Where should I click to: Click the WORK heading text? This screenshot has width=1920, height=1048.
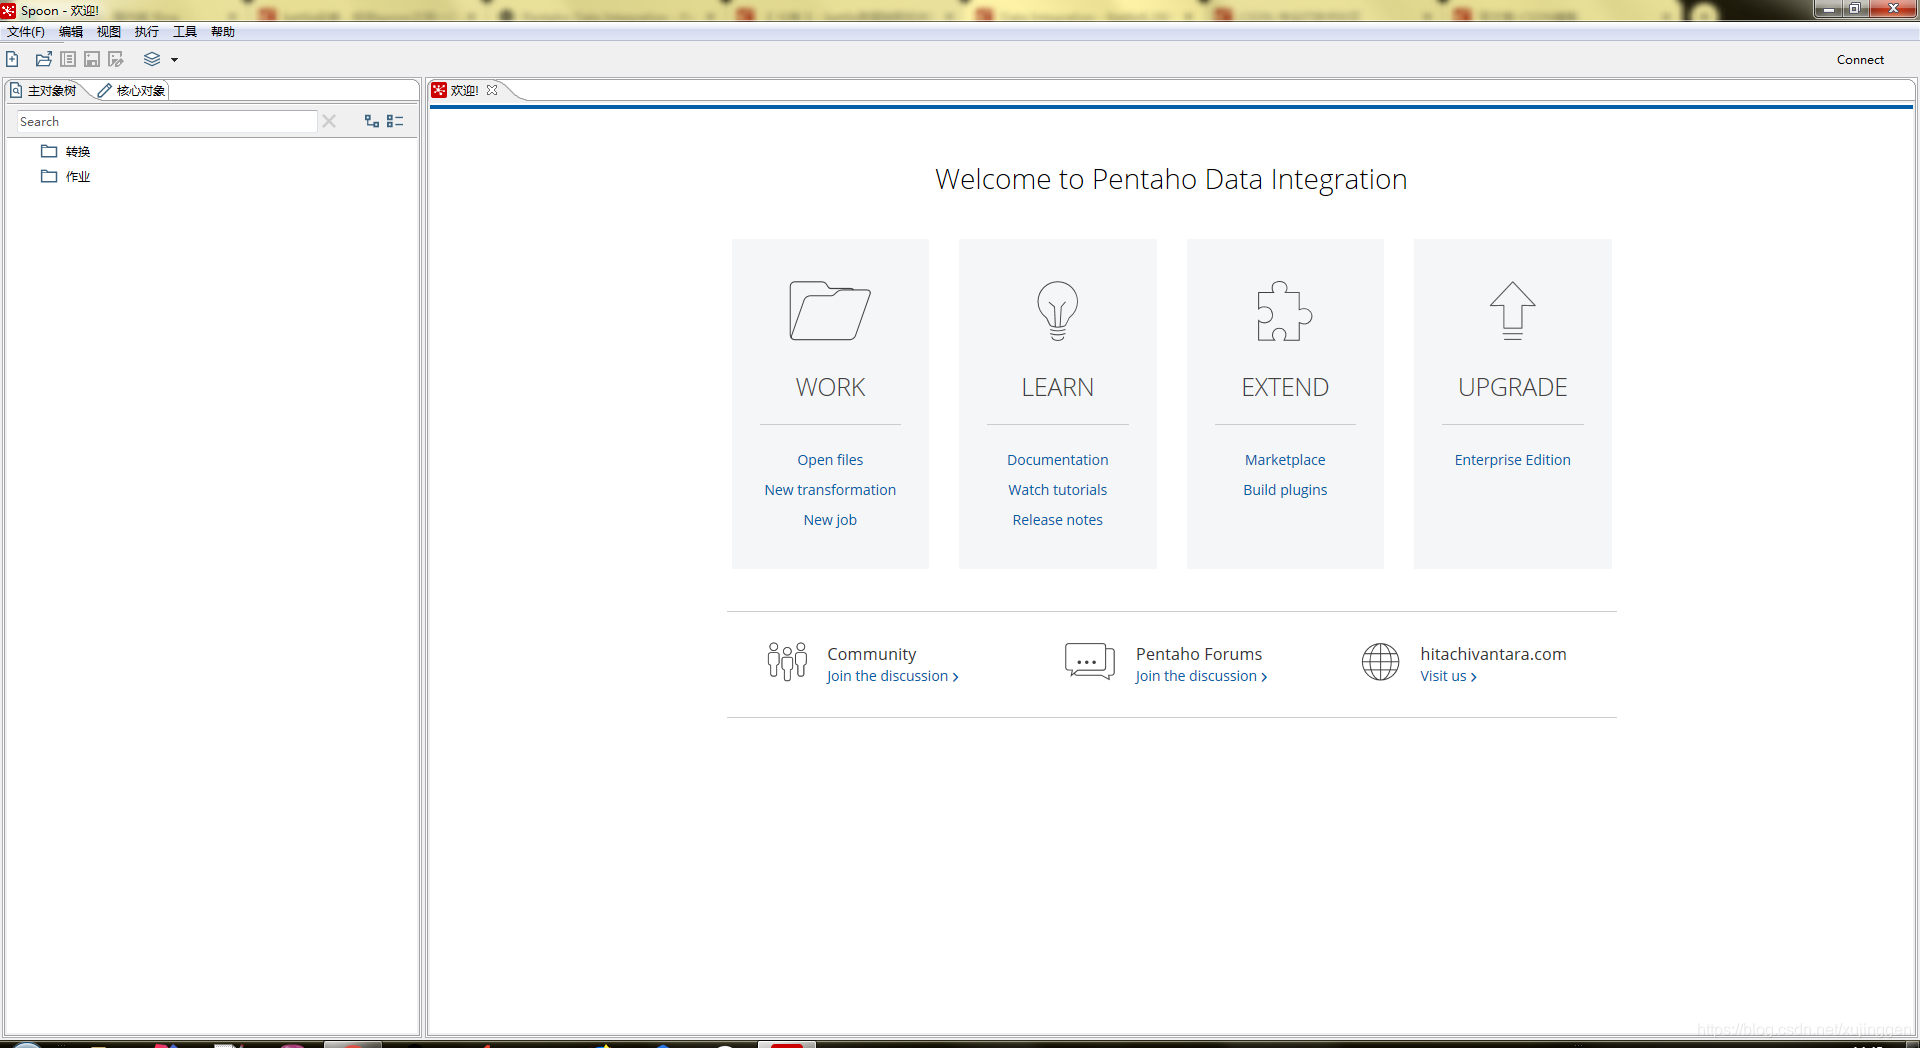point(830,388)
